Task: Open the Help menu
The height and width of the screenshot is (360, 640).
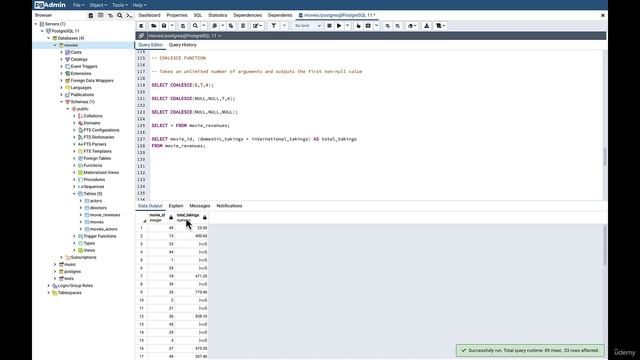Action: 139,5
